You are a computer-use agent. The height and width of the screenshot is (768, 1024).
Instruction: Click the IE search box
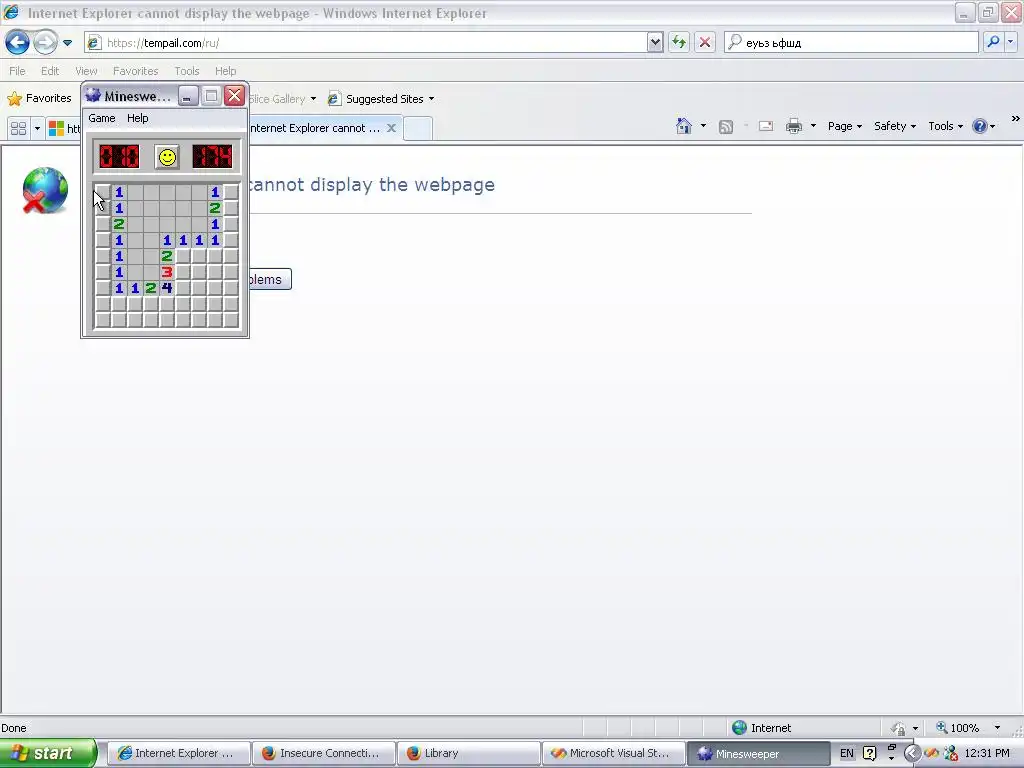[x=852, y=42]
